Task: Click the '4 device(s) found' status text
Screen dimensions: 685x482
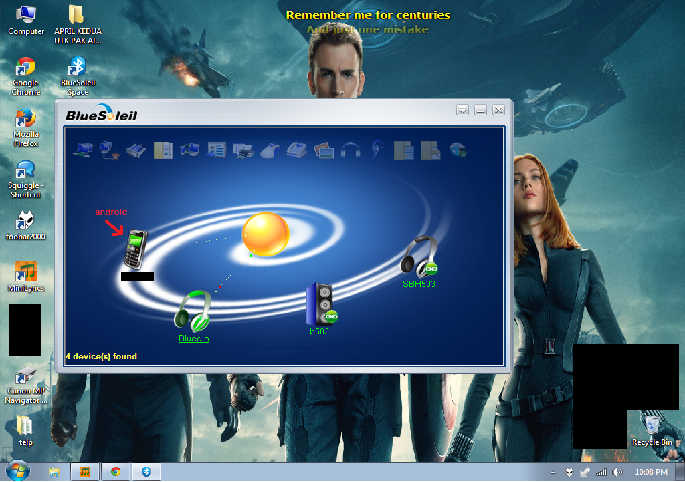Action: (101, 356)
